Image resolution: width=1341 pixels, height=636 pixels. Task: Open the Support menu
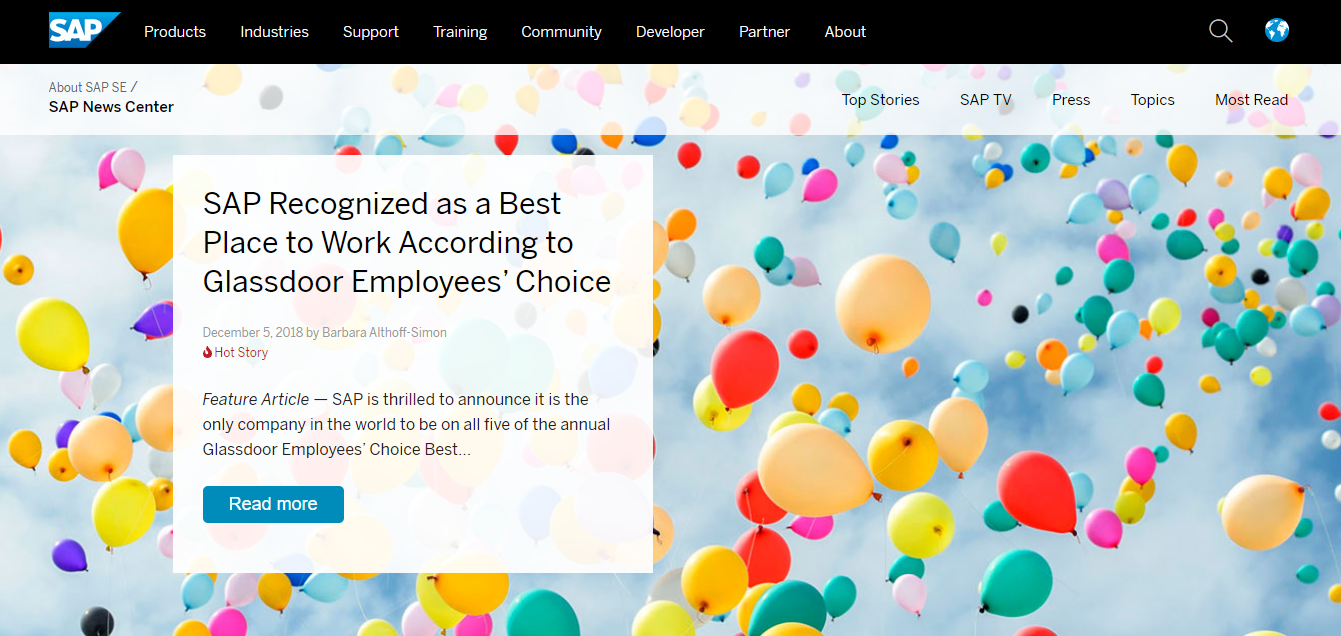tap(371, 32)
